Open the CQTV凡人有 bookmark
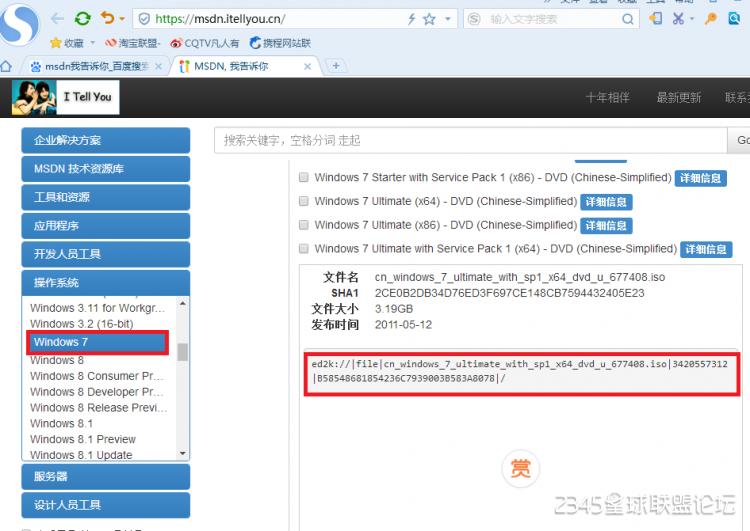This screenshot has width=750, height=531. 205,43
